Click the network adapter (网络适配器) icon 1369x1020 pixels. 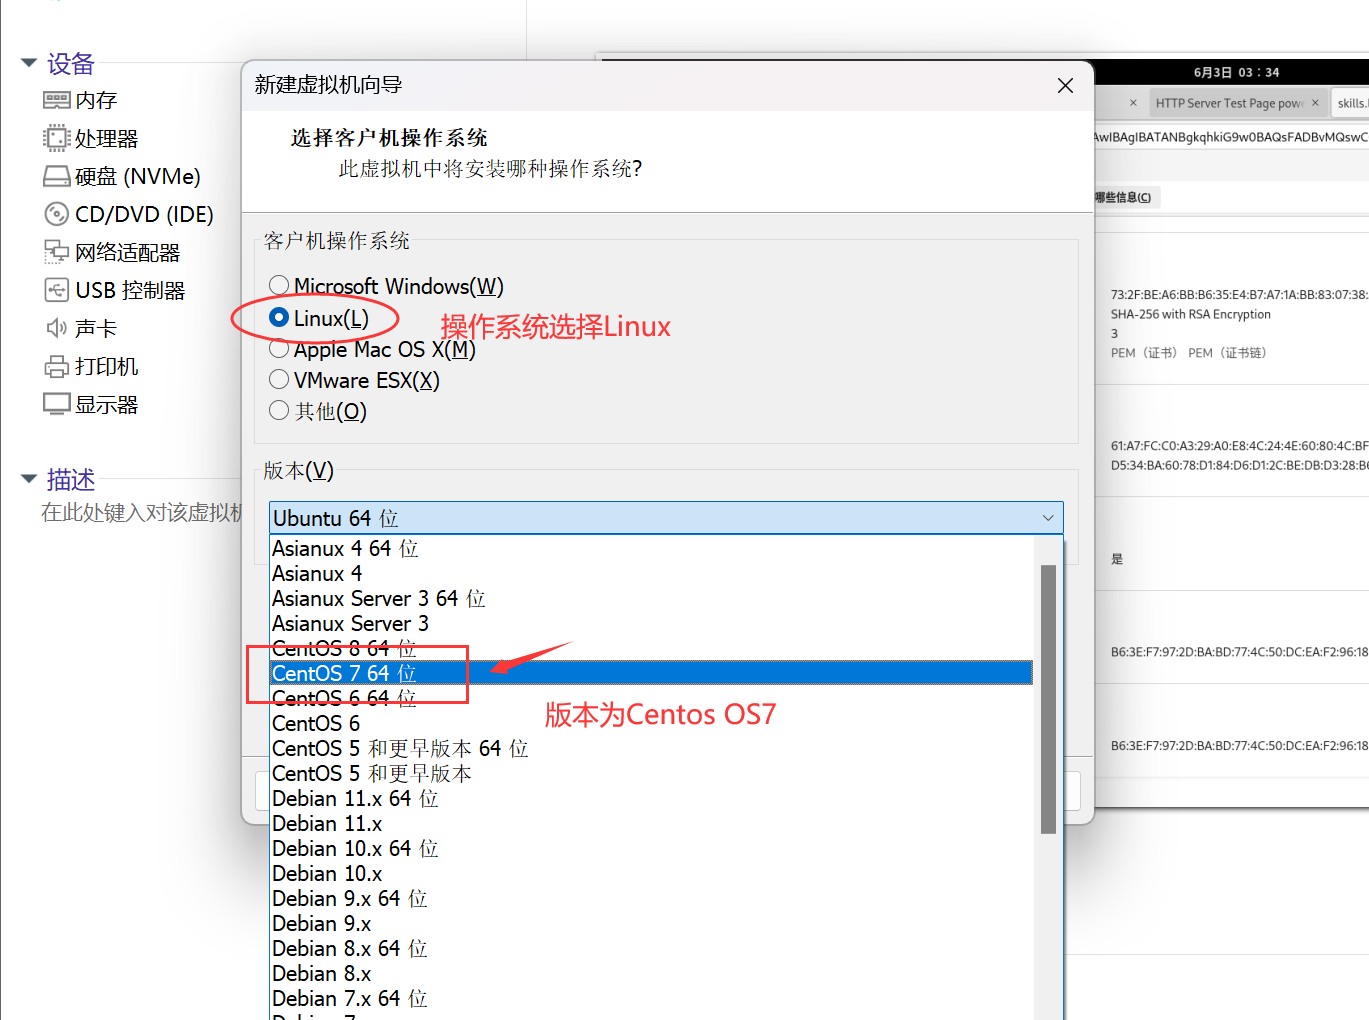tap(57, 252)
